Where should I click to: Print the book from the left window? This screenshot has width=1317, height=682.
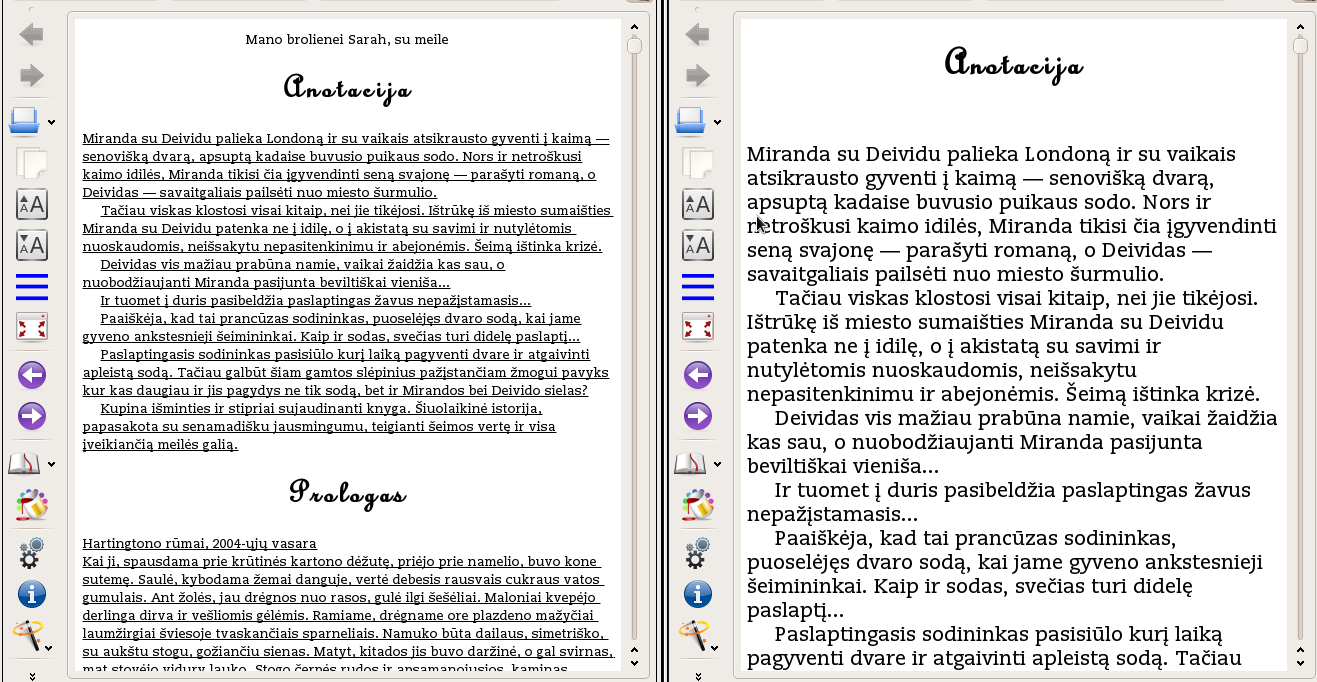point(25,121)
